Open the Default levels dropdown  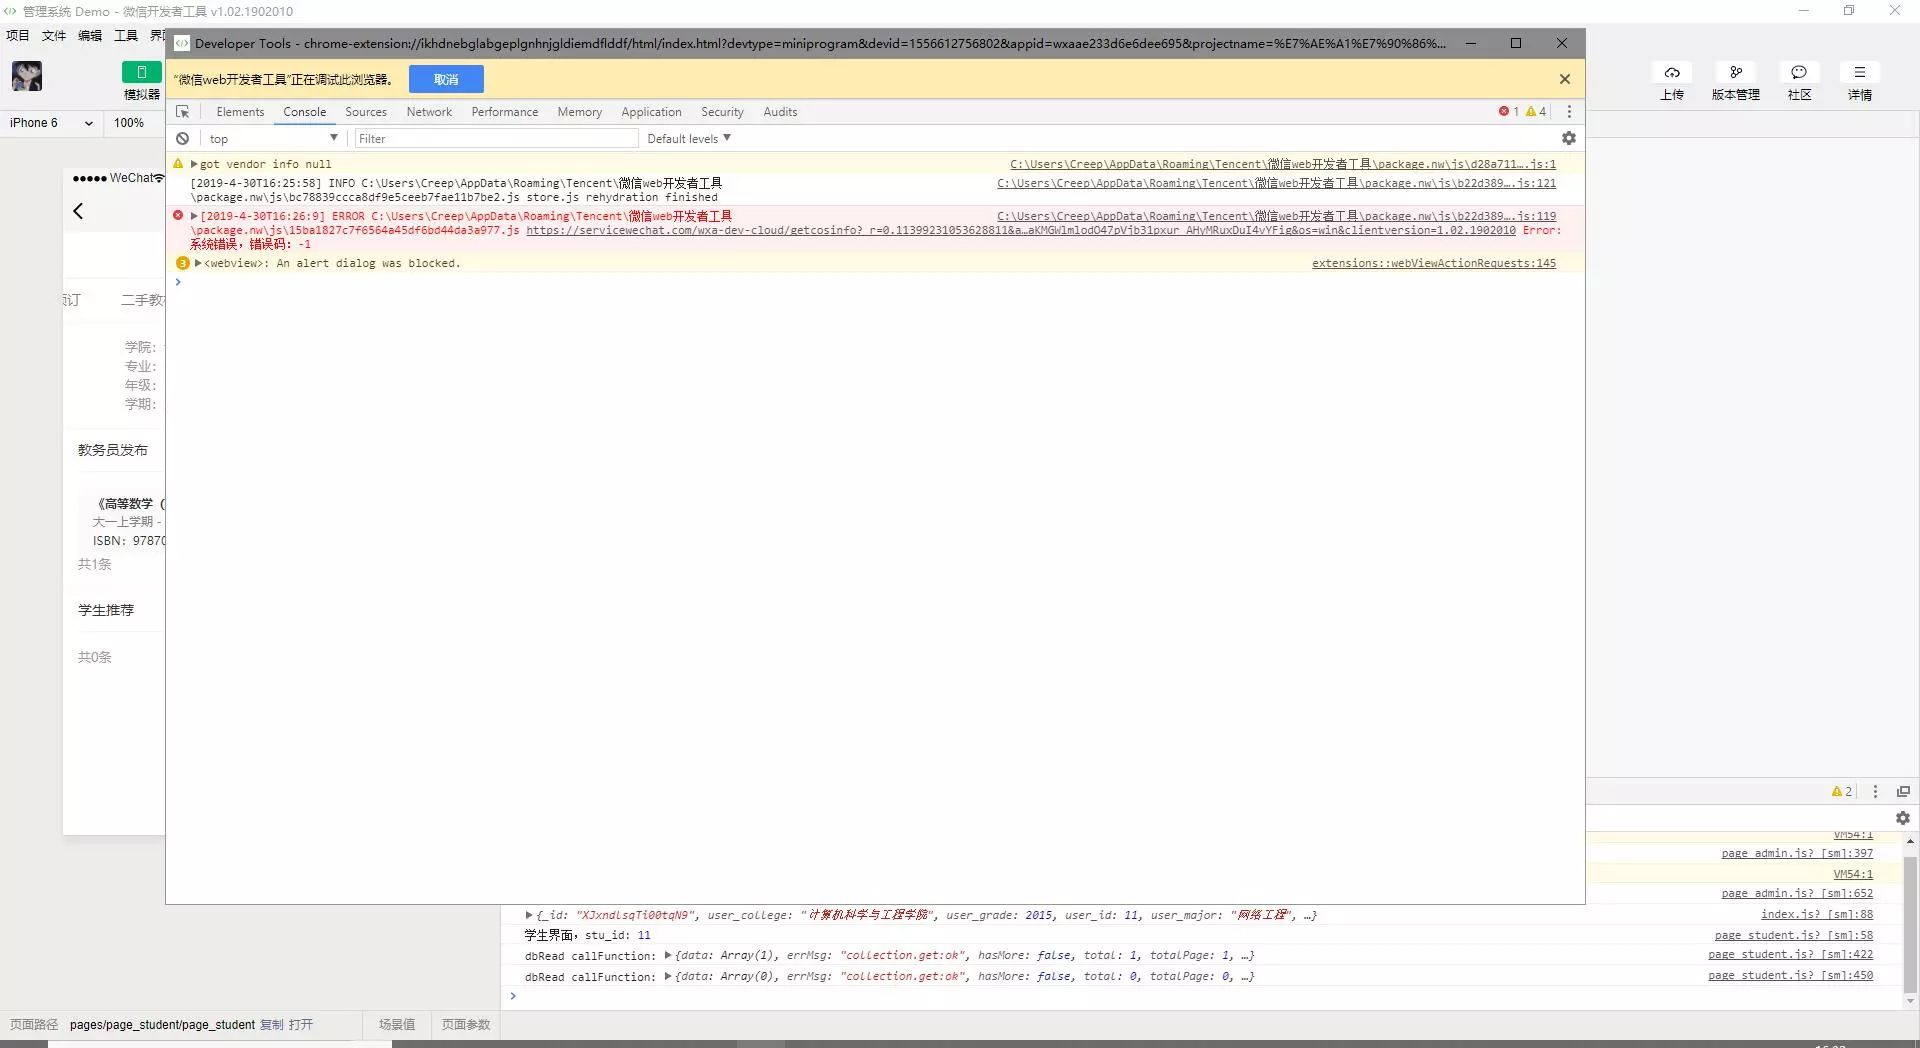pos(689,139)
